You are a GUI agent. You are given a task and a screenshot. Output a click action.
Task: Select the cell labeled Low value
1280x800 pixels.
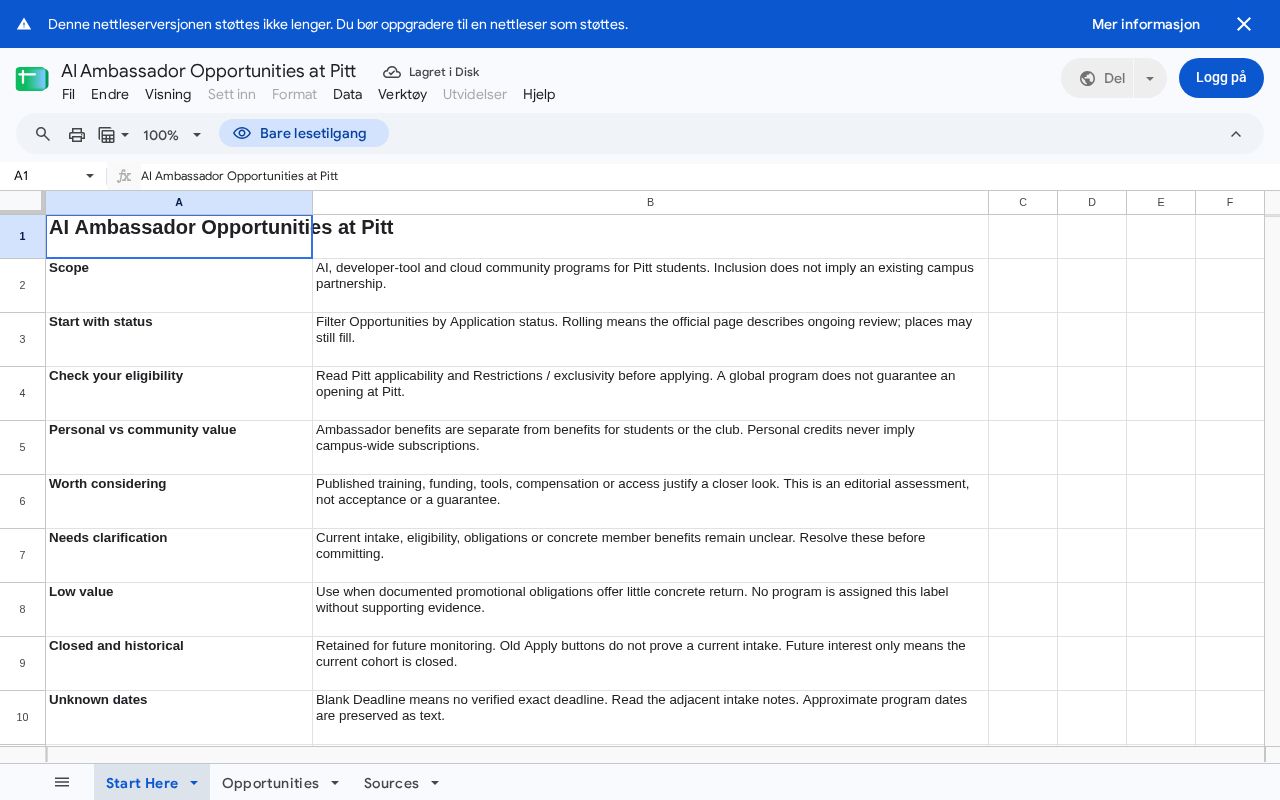179,609
